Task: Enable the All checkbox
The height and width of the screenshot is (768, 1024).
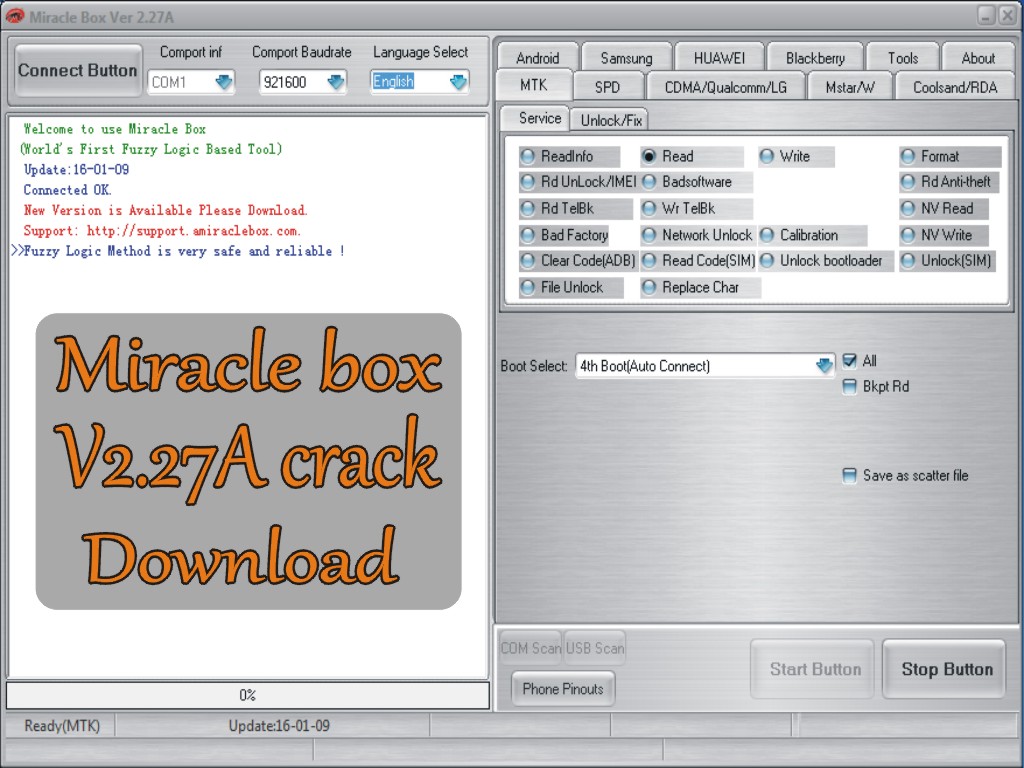Action: pos(850,361)
